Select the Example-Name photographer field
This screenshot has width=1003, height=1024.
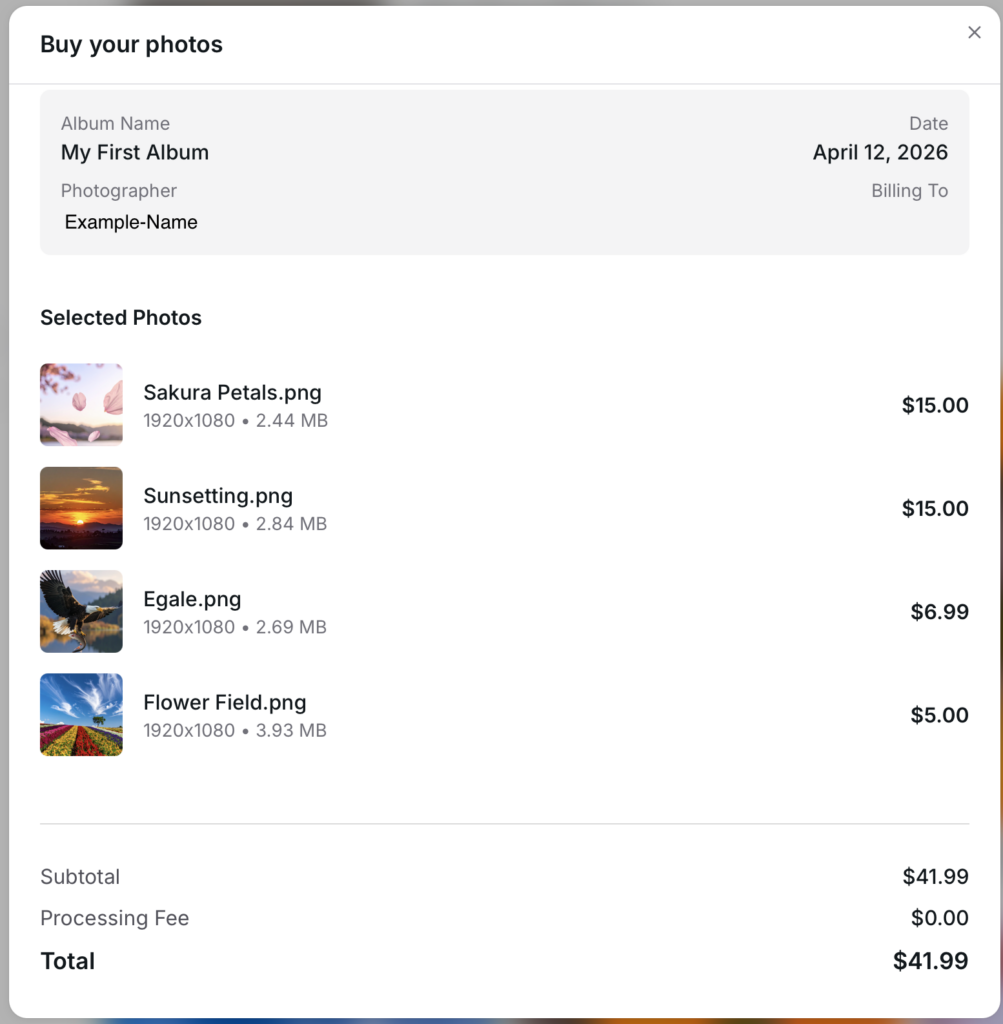[x=131, y=222]
